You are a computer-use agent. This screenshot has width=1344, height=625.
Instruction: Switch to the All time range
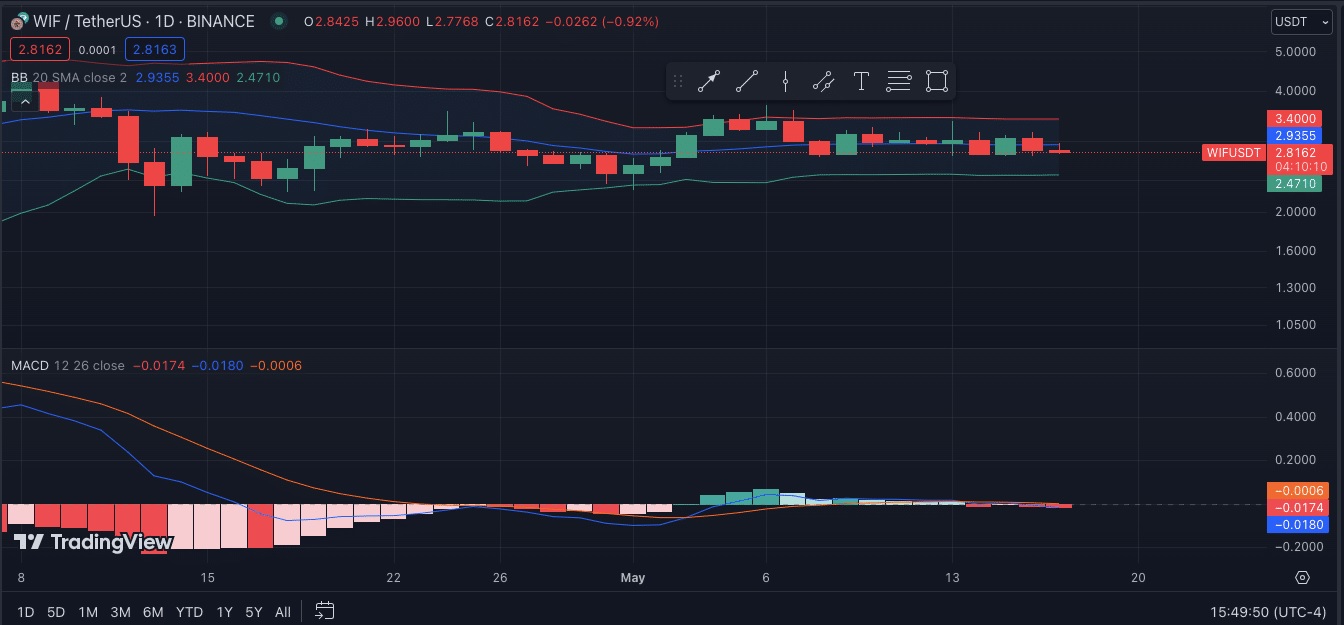tap(283, 611)
